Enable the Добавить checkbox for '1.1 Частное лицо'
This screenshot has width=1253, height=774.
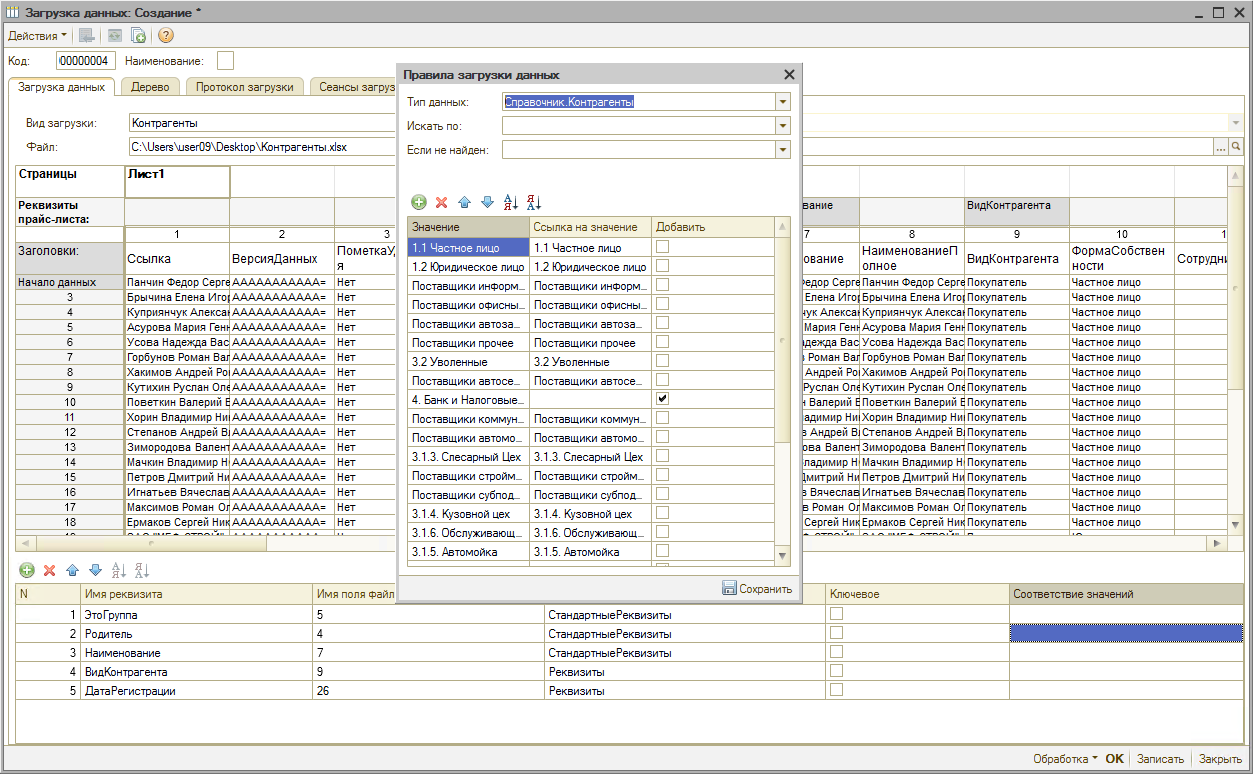click(662, 246)
